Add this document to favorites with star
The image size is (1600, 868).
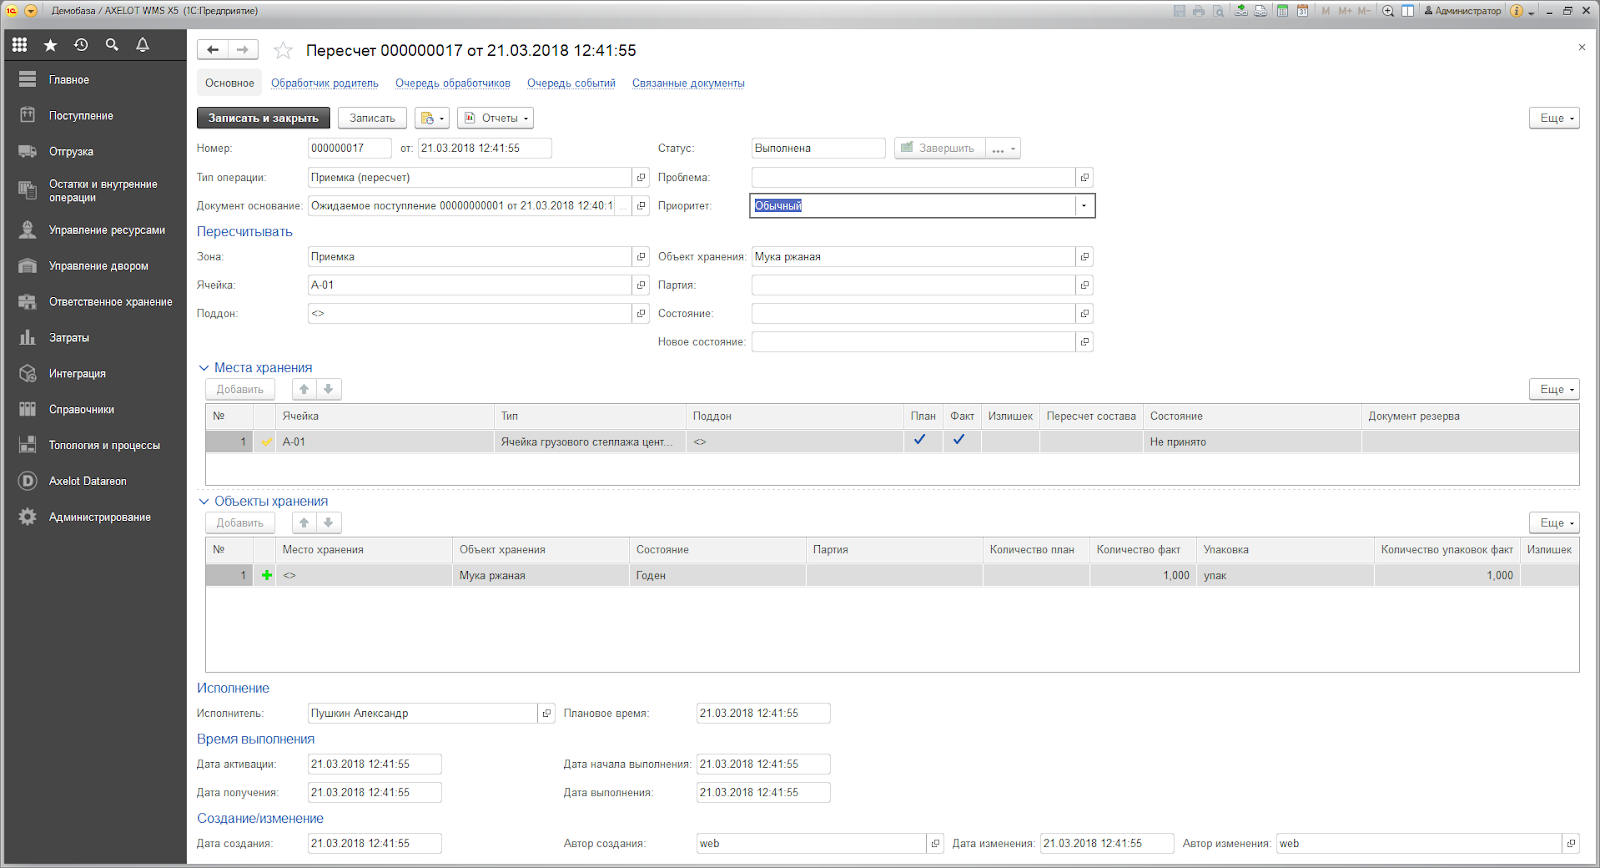pos(283,50)
